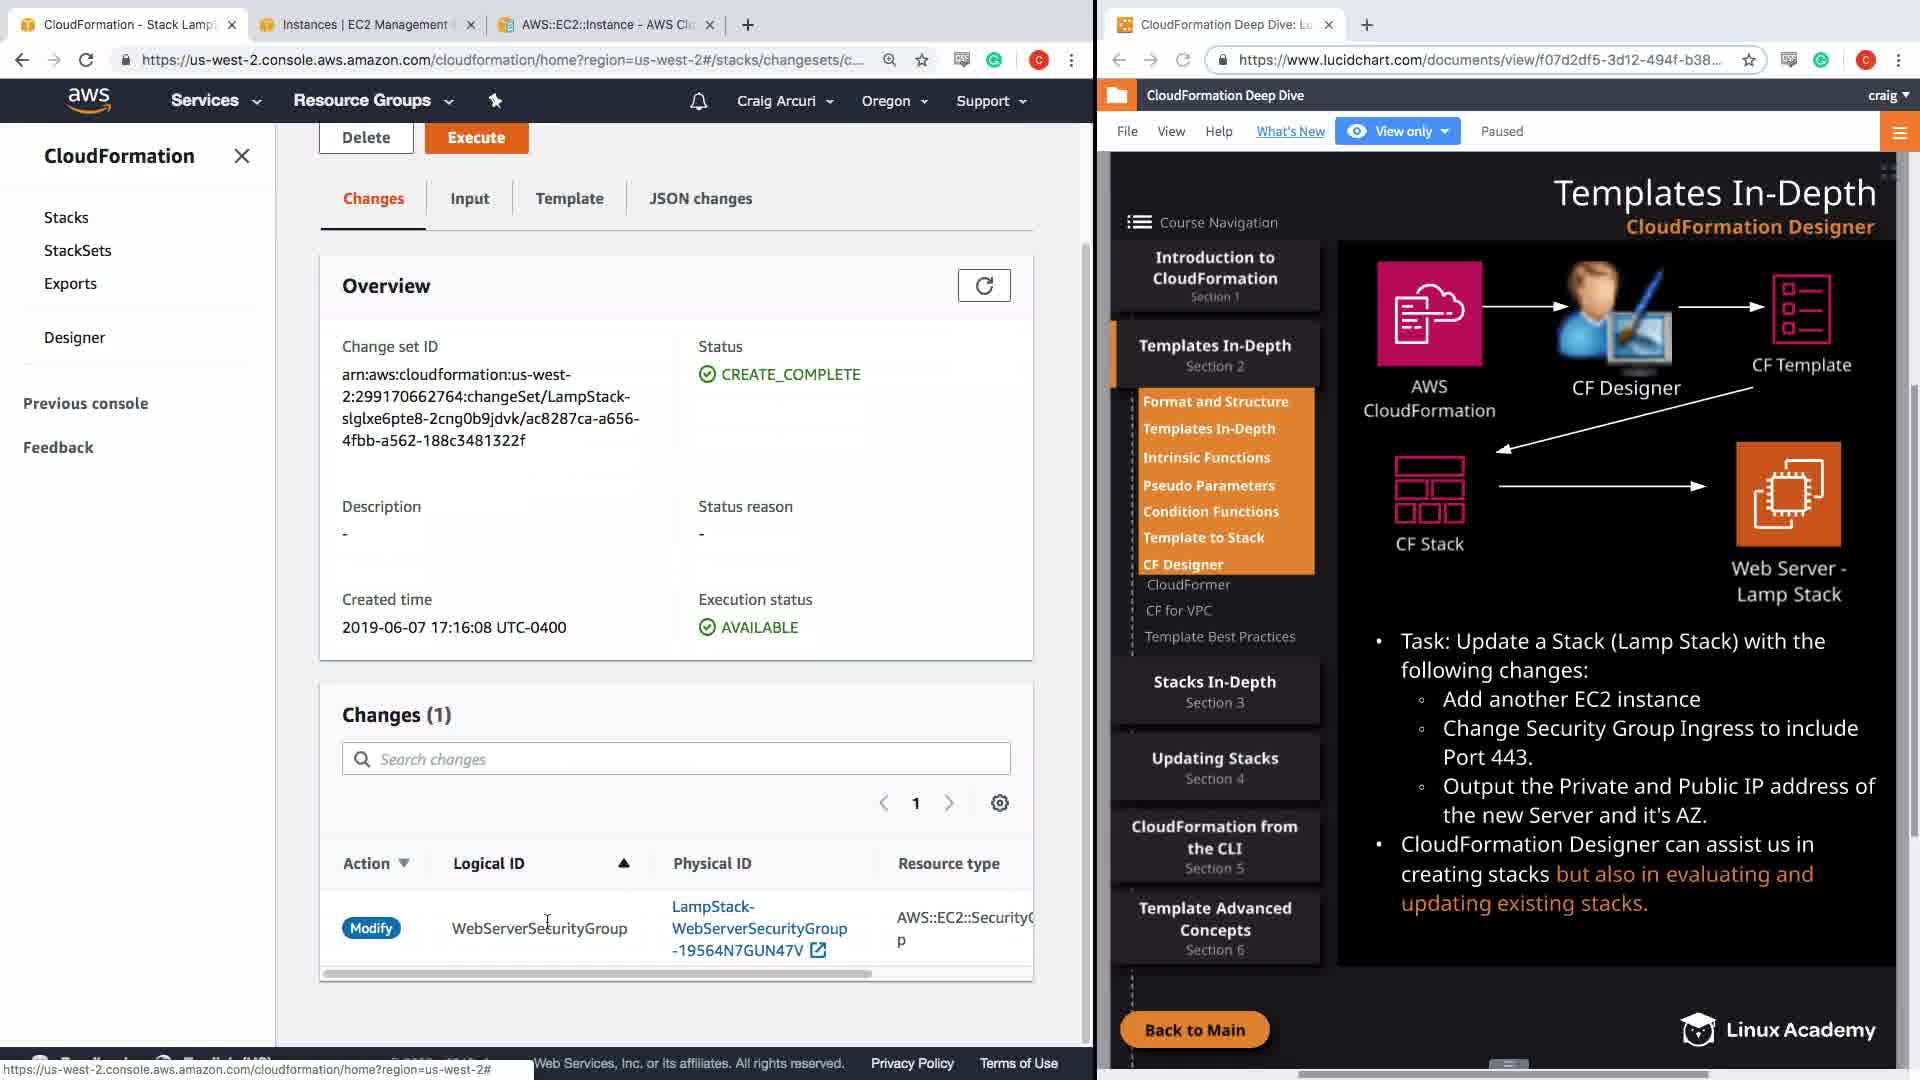The height and width of the screenshot is (1080, 1920).
Task: Open the View only mode dropdown
Action: pos(1398,131)
